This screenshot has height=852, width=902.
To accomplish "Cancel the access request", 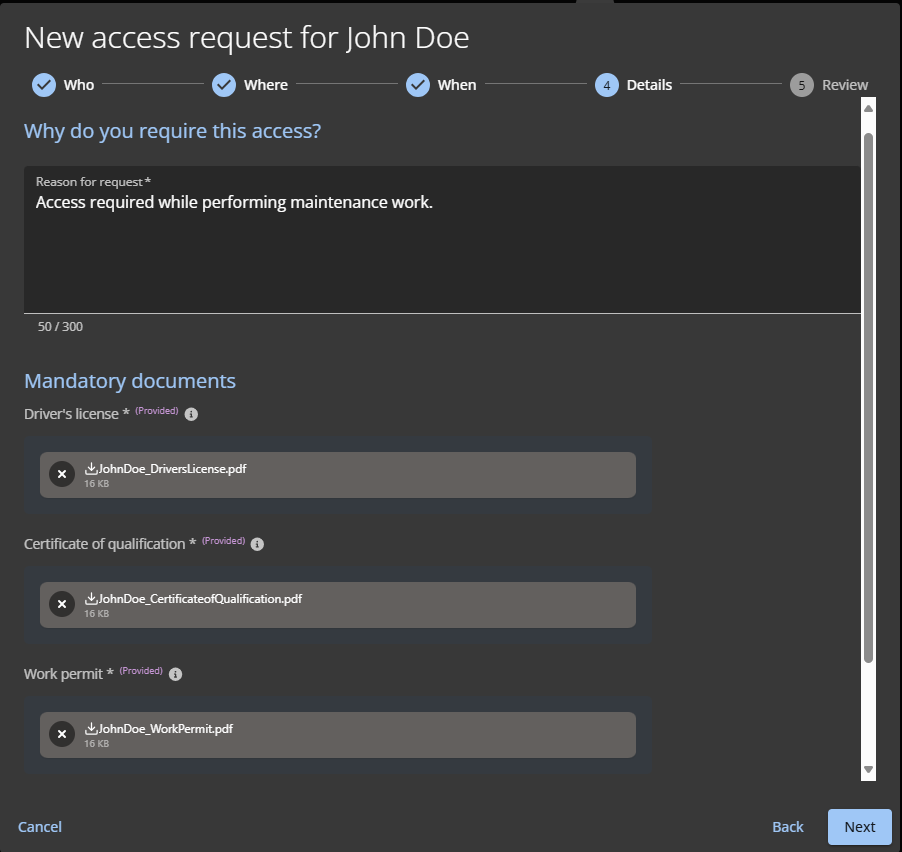I will (40, 827).
